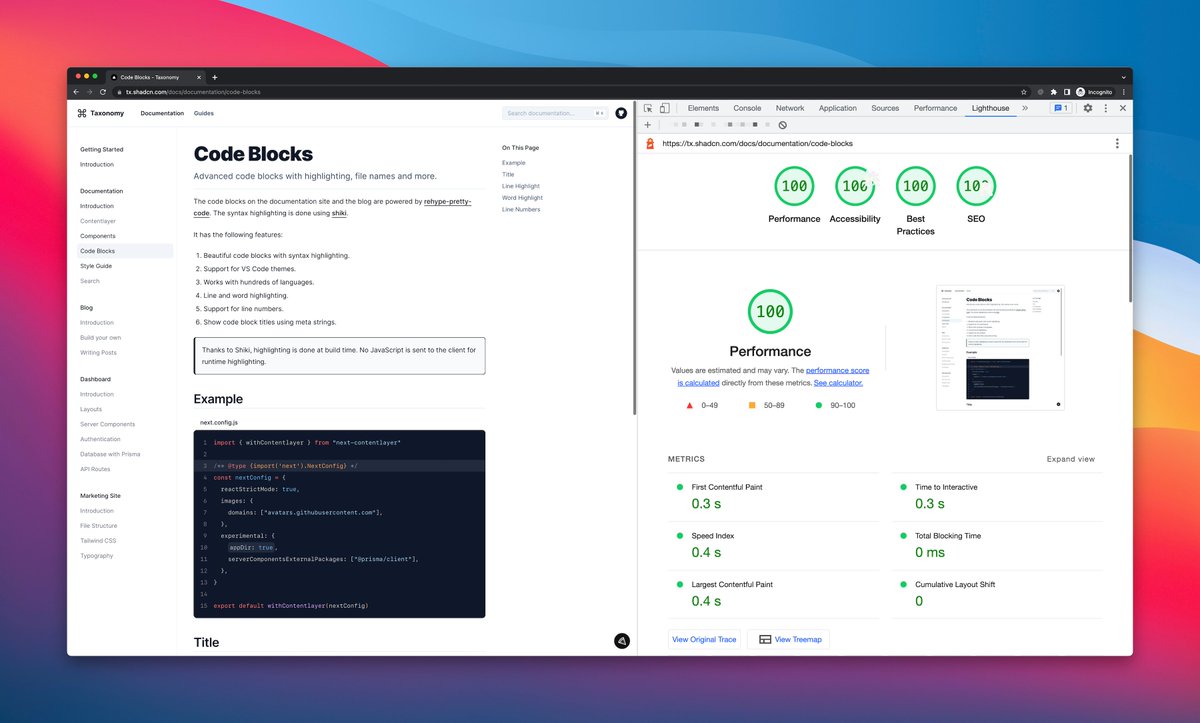Click the GitHub icon in the docs header
Screen dimensions: 1200x723
point(621,113)
